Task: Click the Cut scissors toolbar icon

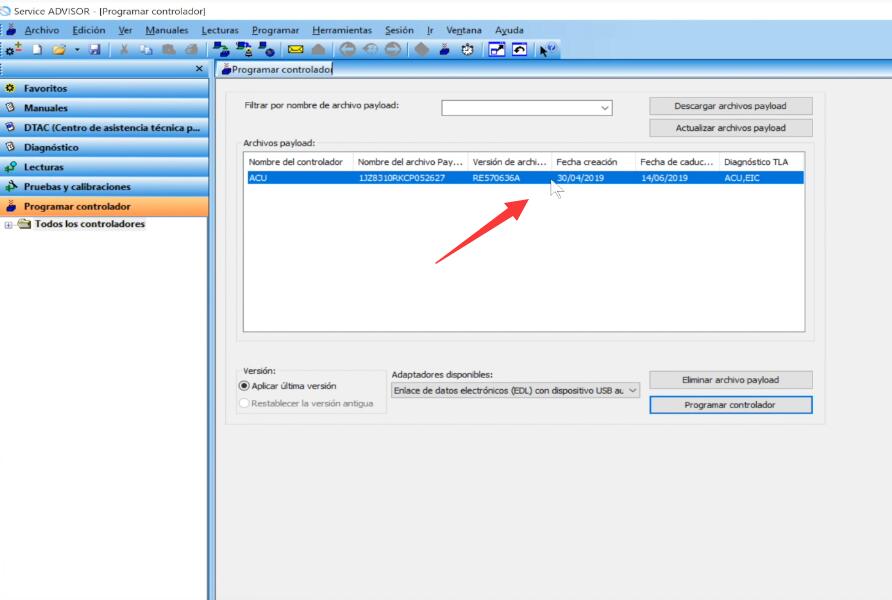Action: pos(123,50)
